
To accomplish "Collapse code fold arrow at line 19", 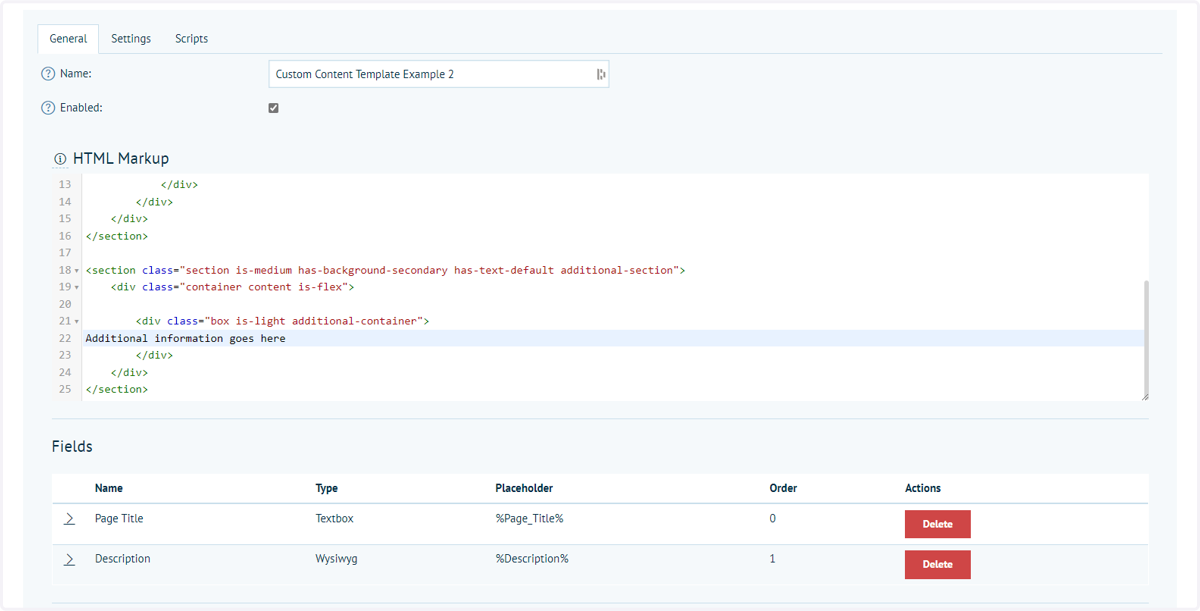I will 77,288.
